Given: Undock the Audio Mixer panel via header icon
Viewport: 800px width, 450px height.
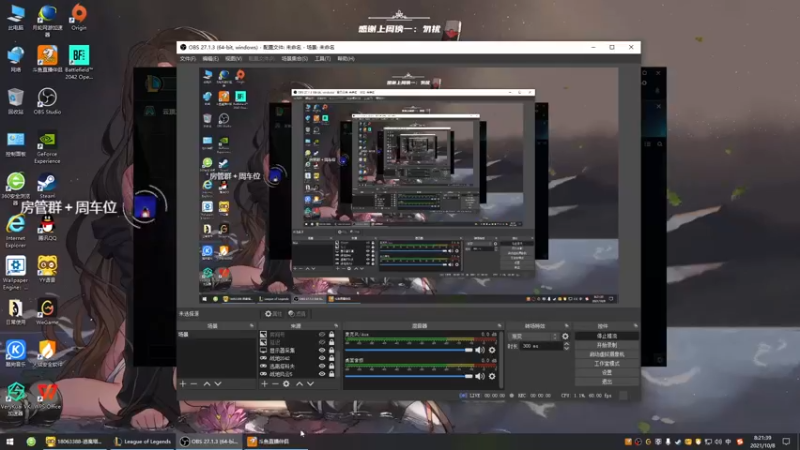Looking at the screenshot, I should (499, 326).
